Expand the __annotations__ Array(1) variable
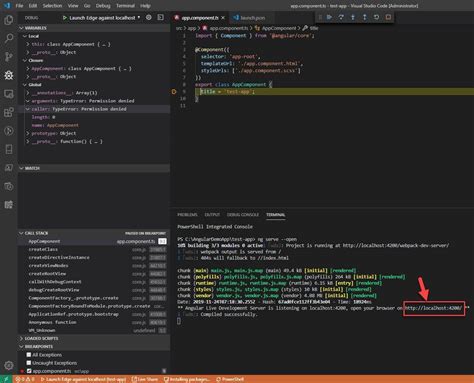This screenshot has width=474, height=383. pyautogui.click(x=28, y=93)
